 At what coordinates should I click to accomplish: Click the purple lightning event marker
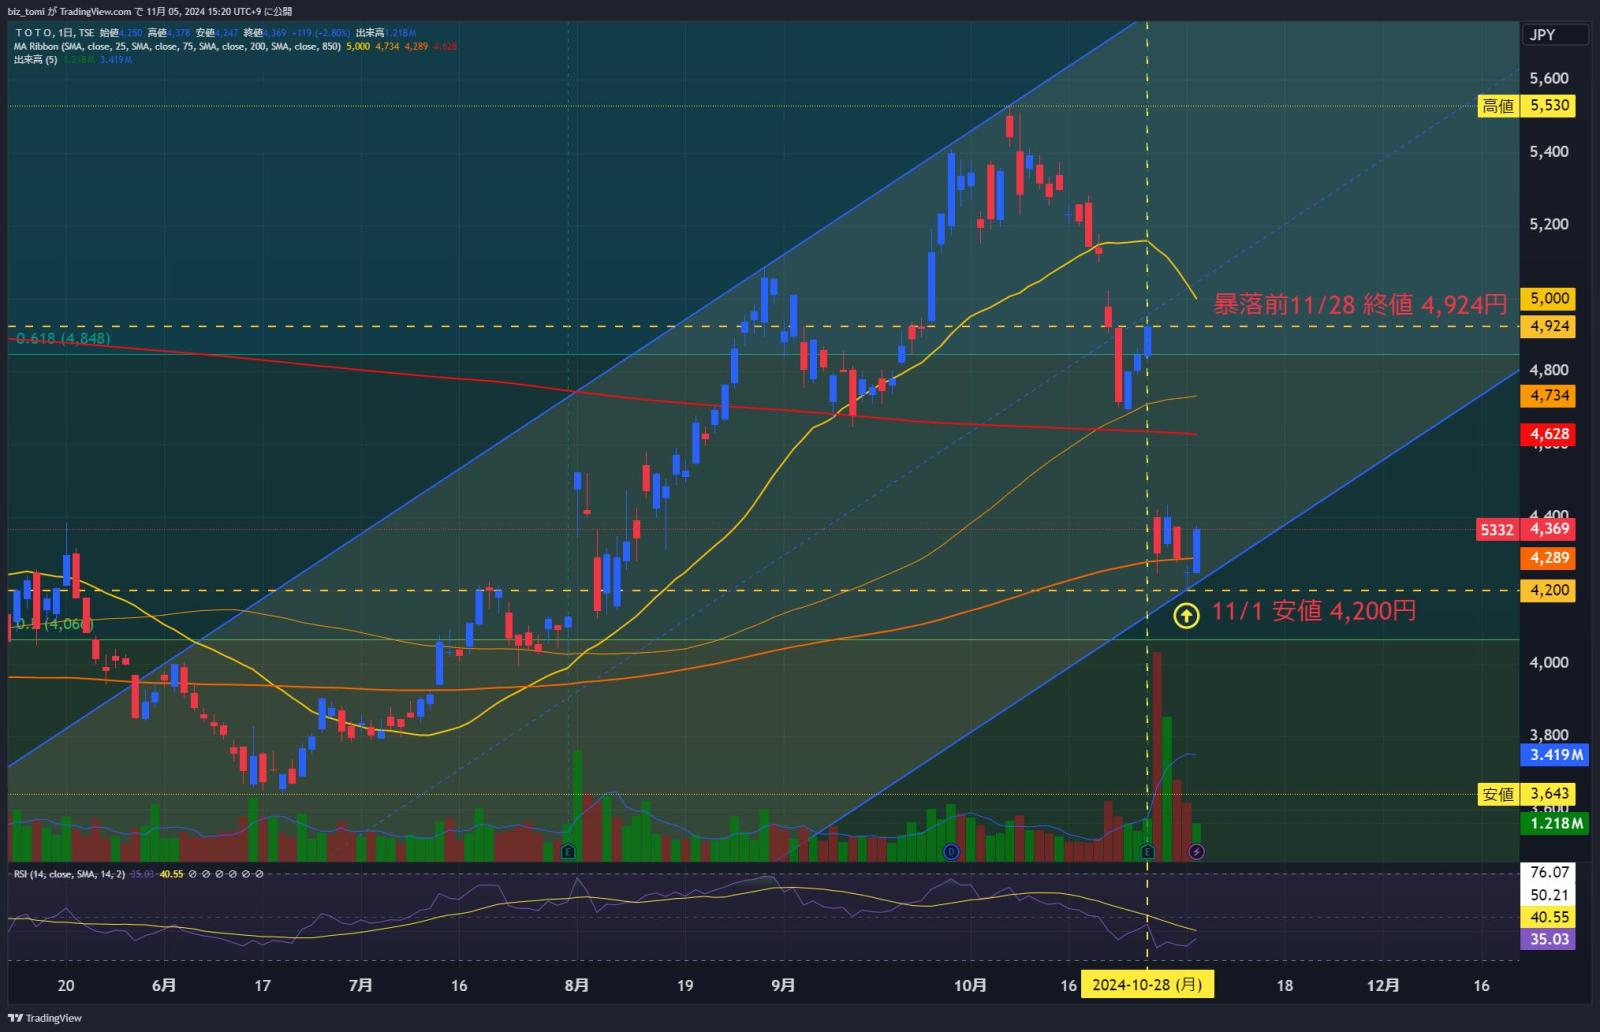[x=1196, y=852]
